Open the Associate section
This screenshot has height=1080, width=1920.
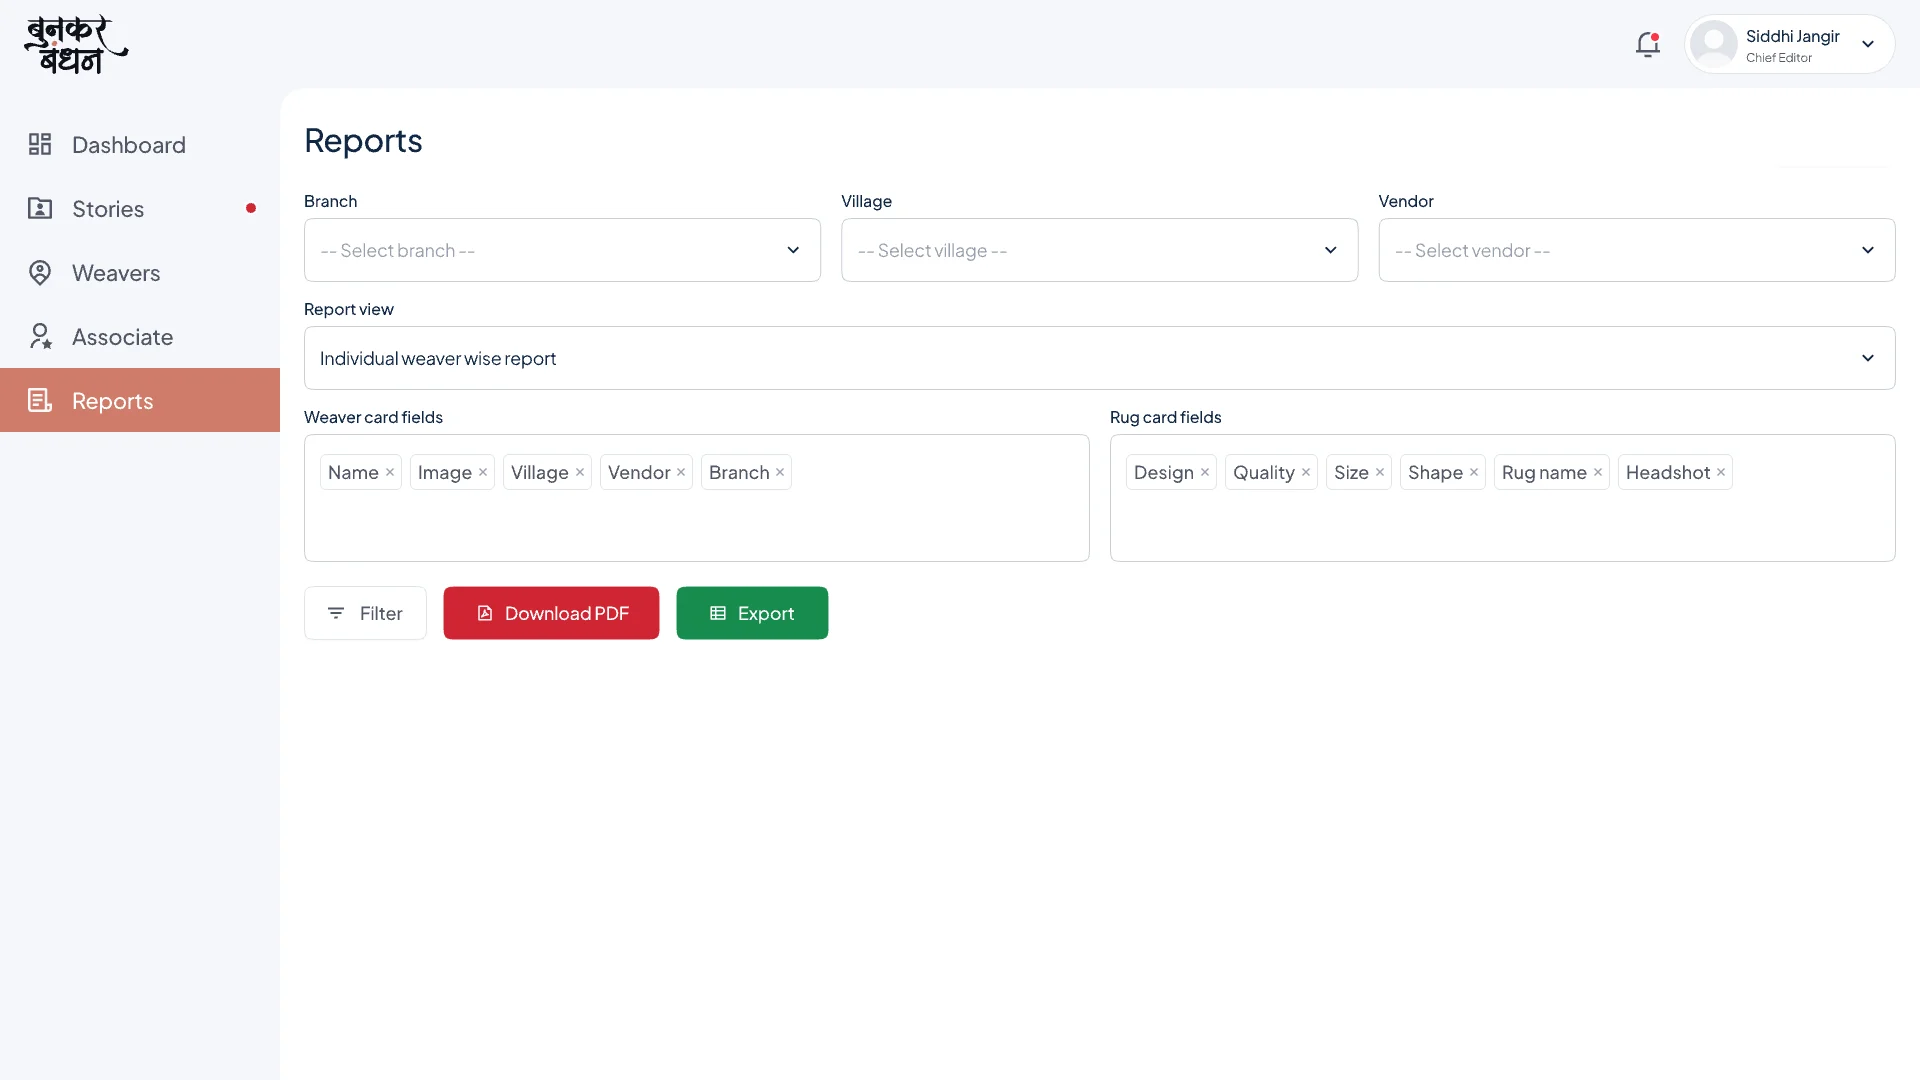tap(140, 337)
